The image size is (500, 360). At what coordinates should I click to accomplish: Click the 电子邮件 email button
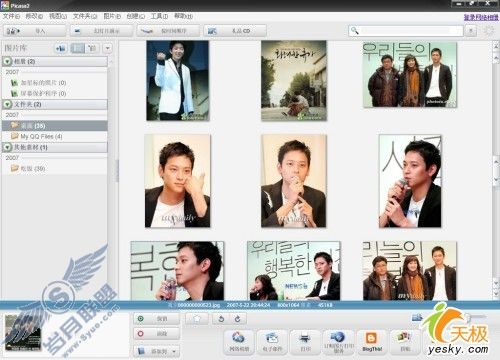[272, 342]
